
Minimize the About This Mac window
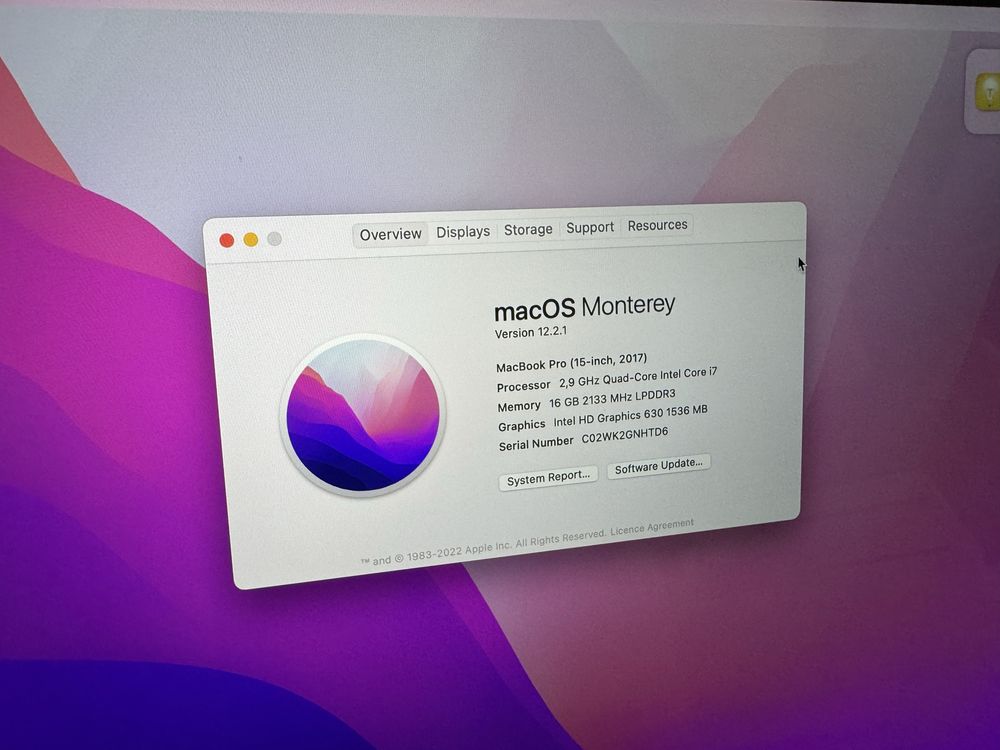point(251,239)
